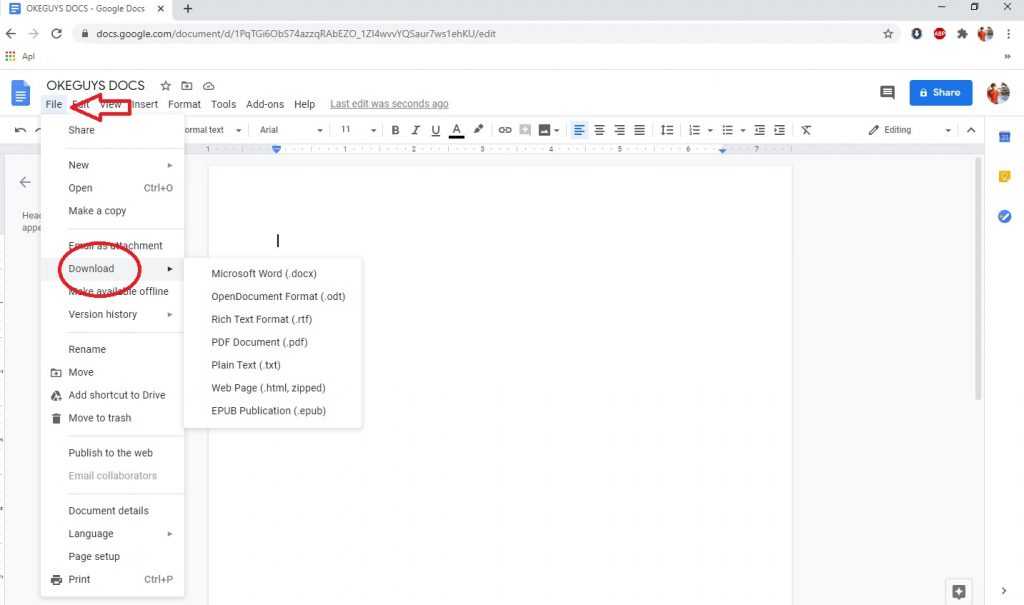The height and width of the screenshot is (605, 1024).
Task: Open the text color picker
Action: coord(456,130)
